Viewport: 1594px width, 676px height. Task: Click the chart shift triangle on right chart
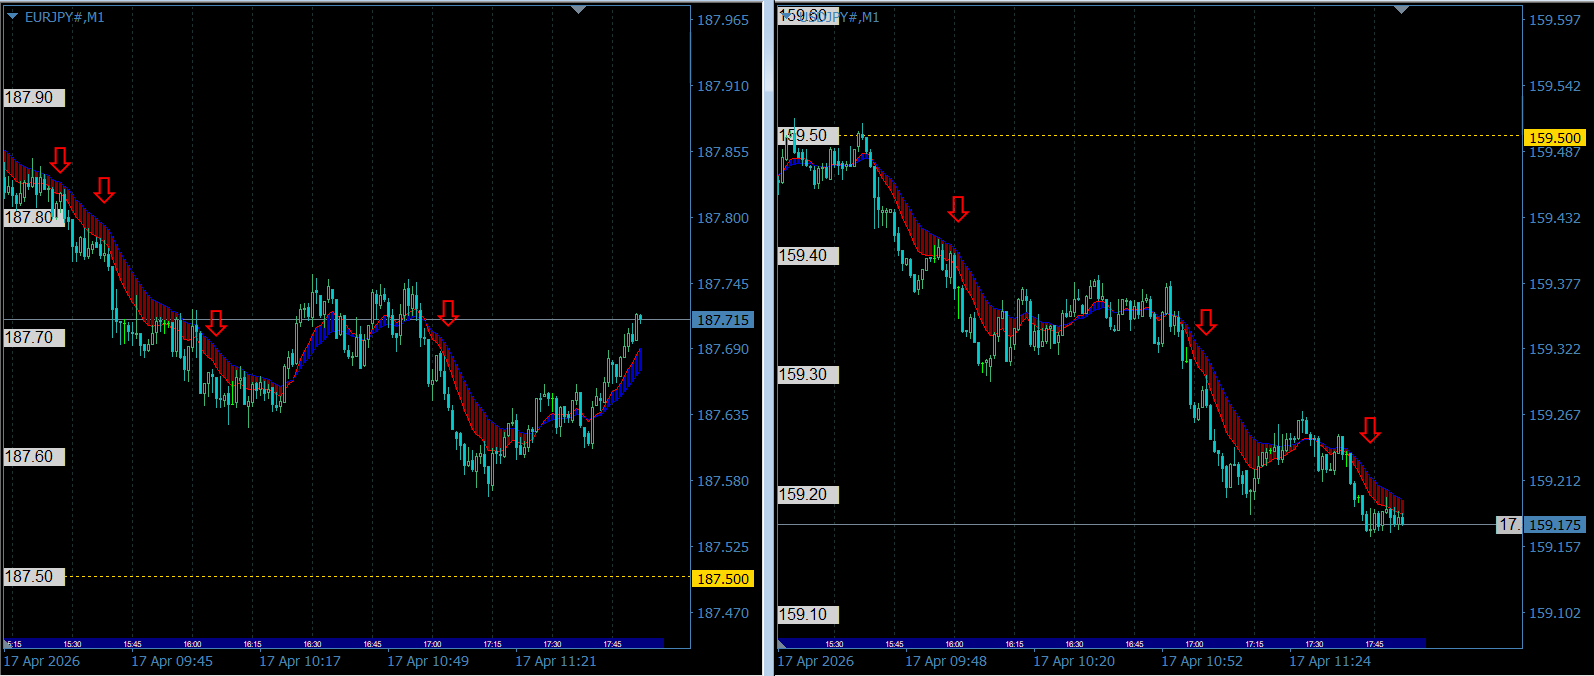[x=1401, y=9]
